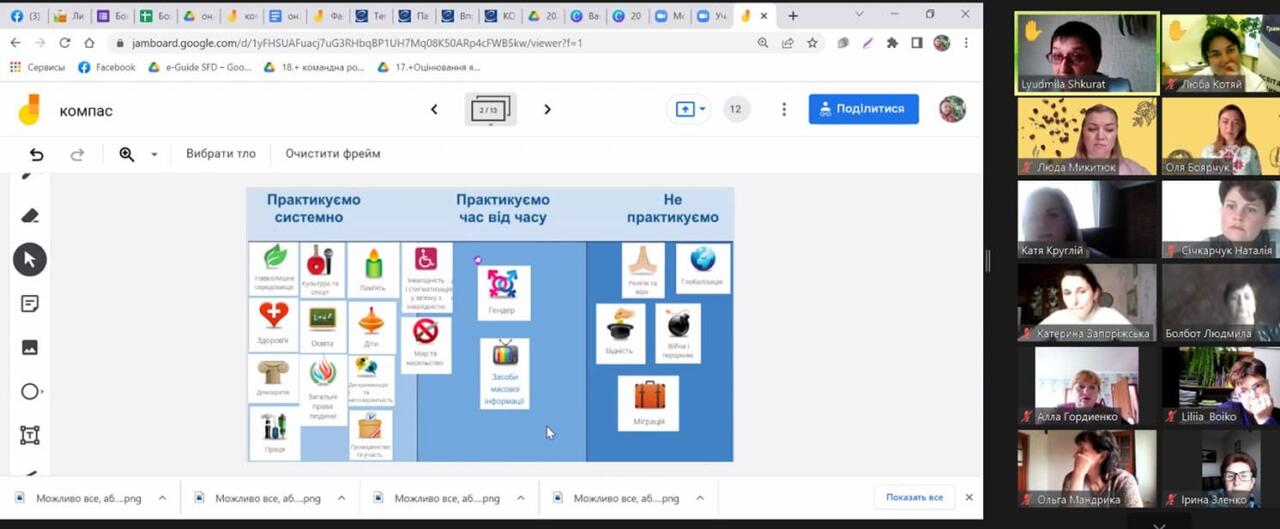Click the zoom magnifier icon
The image size is (1280, 529).
pyautogui.click(x=127, y=154)
